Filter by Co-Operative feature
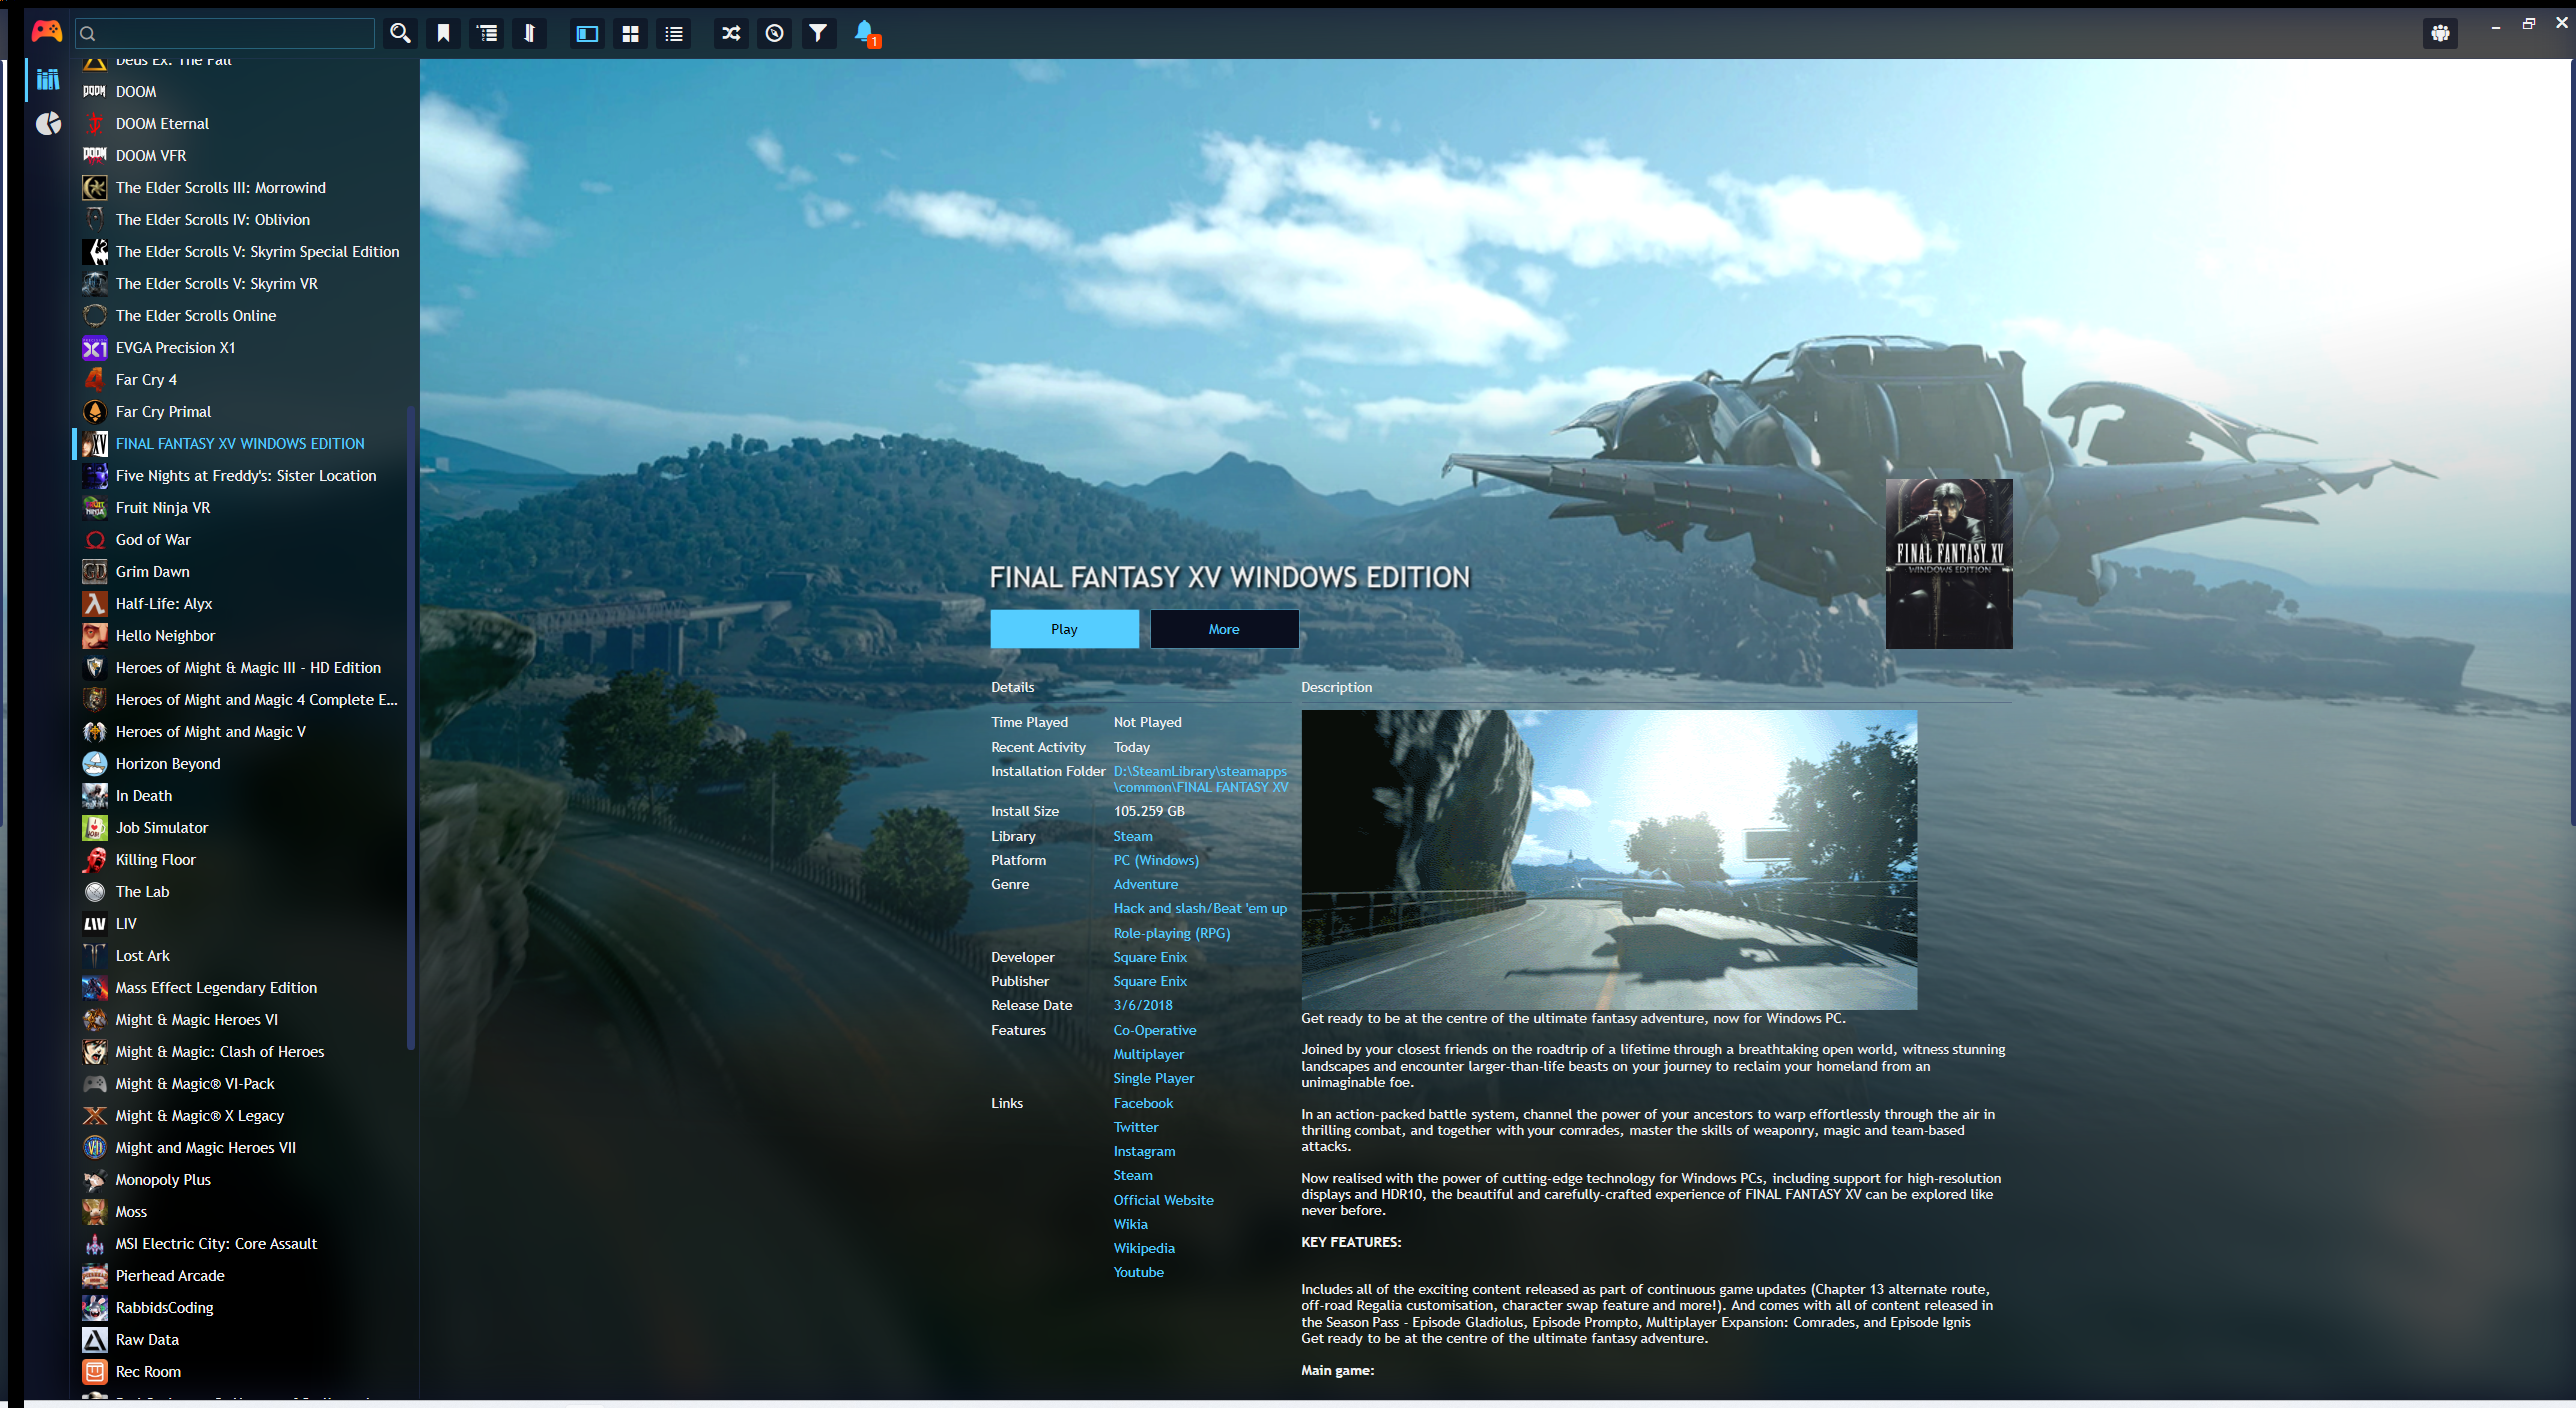The width and height of the screenshot is (2576, 1408). (1154, 1030)
